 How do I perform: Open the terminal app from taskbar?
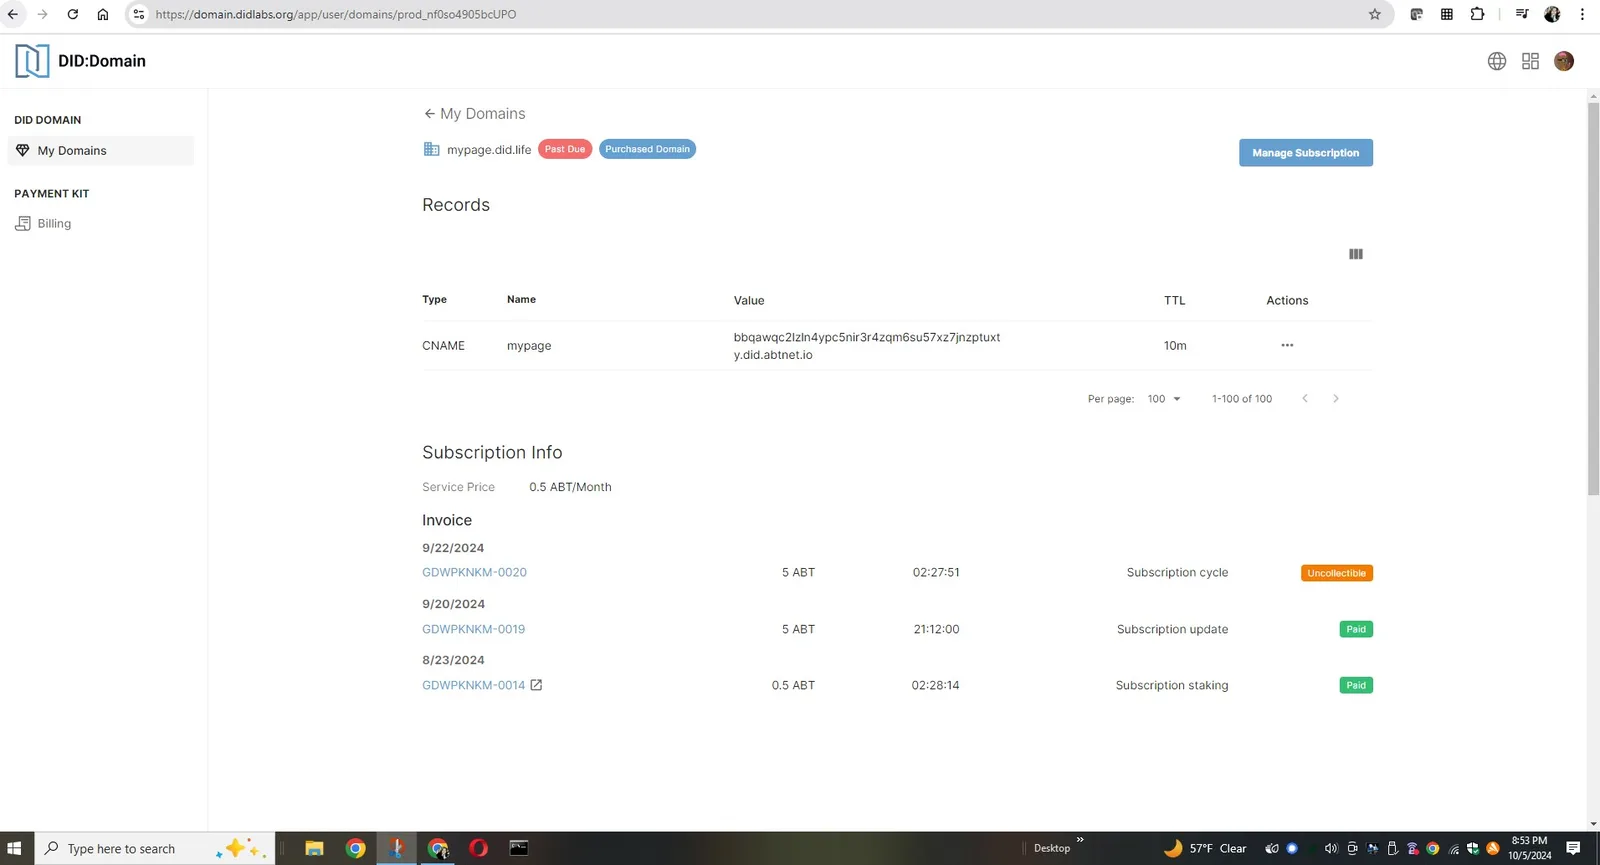point(519,848)
